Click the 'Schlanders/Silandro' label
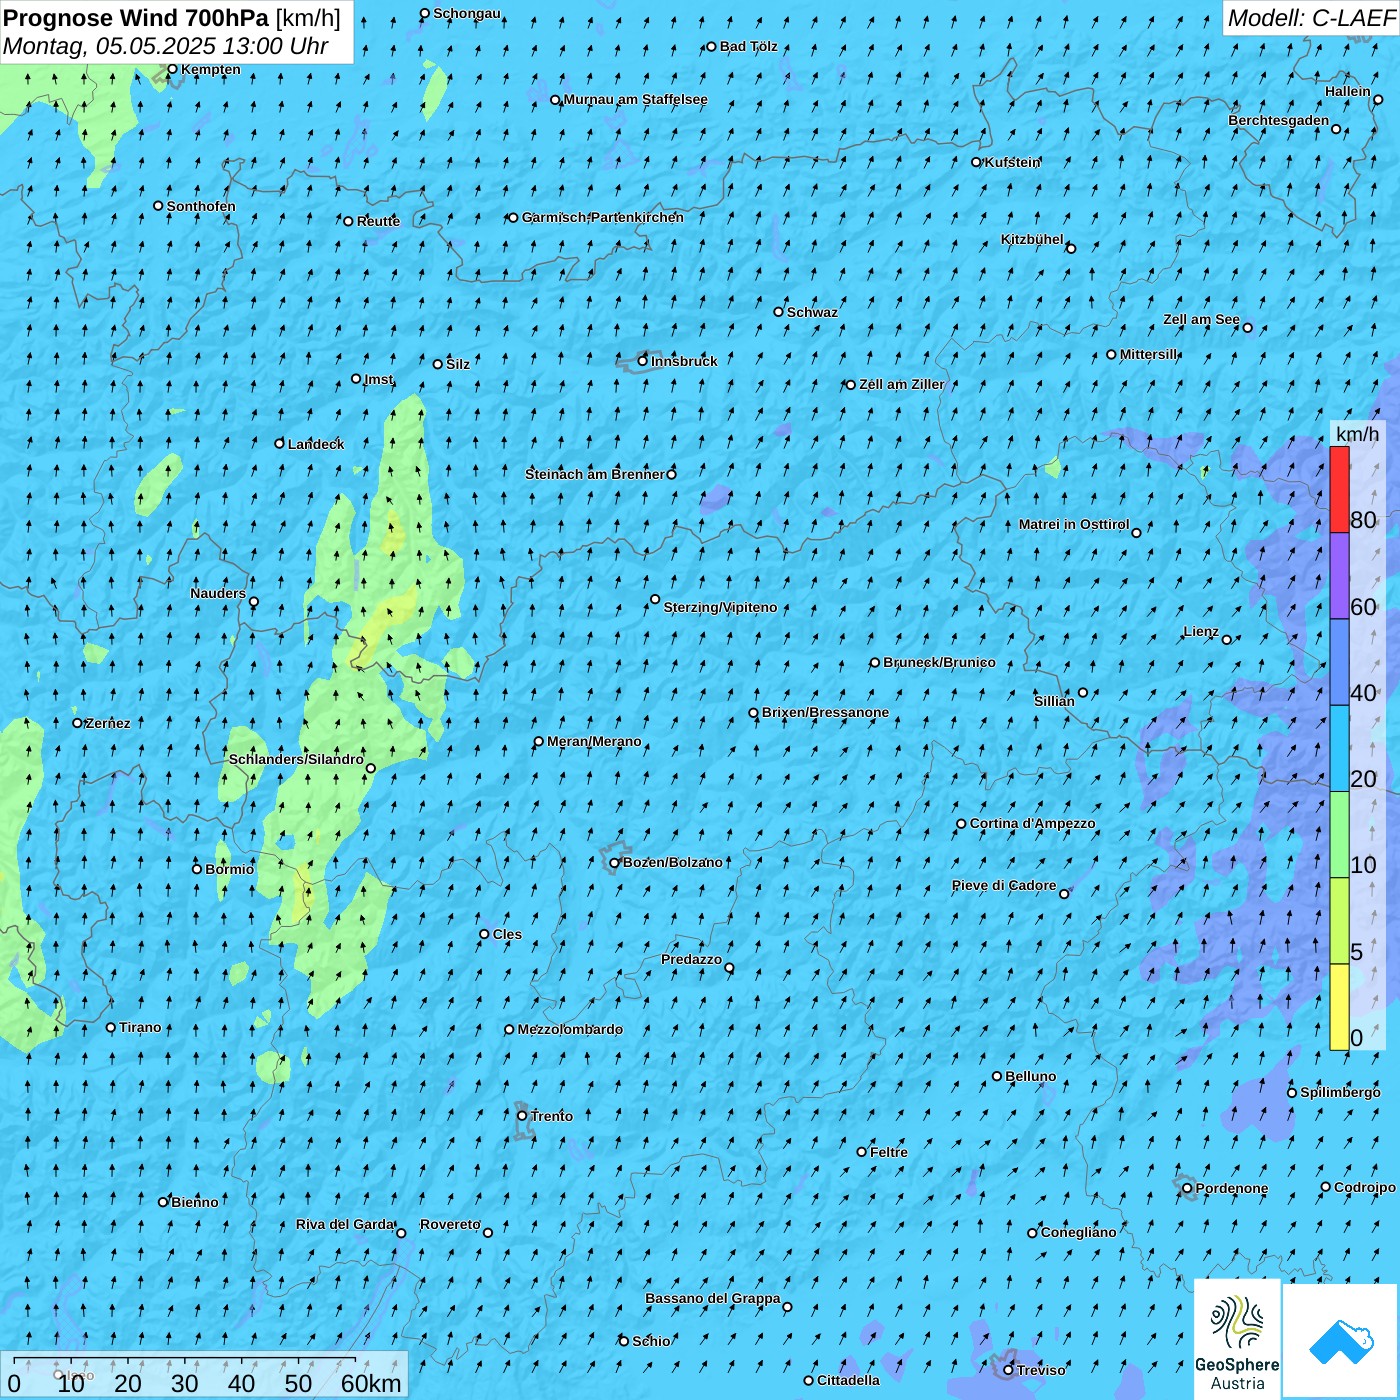Screen dimensions: 1400x1400 (x=296, y=759)
